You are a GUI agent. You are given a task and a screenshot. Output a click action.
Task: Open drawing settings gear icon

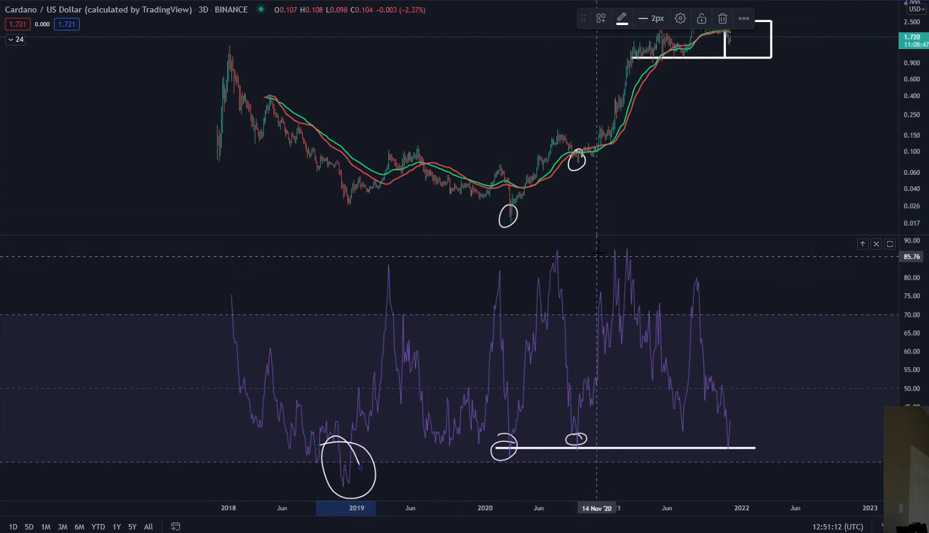point(680,18)
